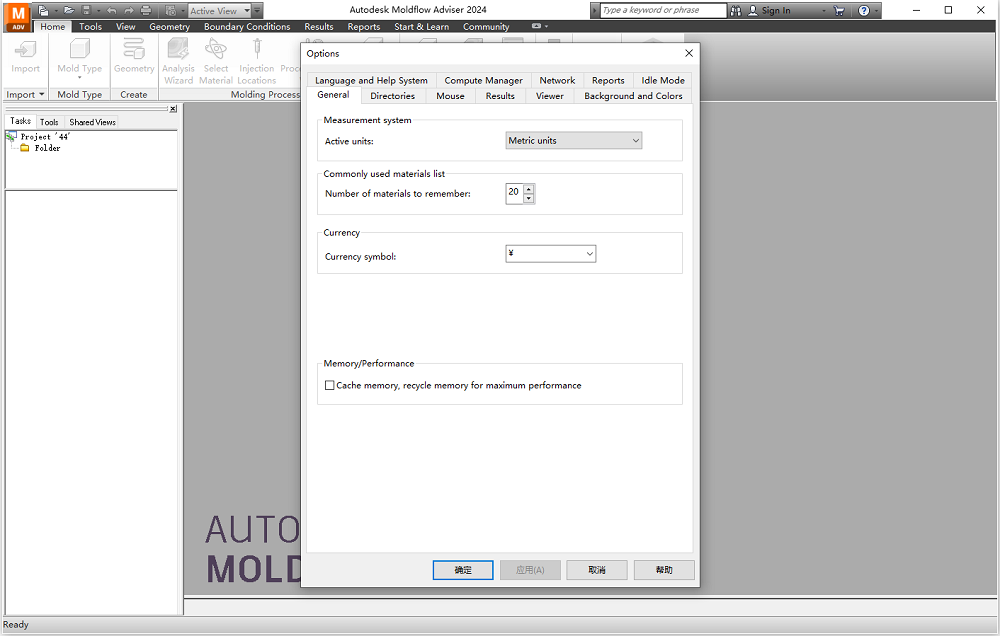Expand the search box arrow left of keyword field
Image resolution: width=1000 pixels, height=636 pixels.
(595, 11)
